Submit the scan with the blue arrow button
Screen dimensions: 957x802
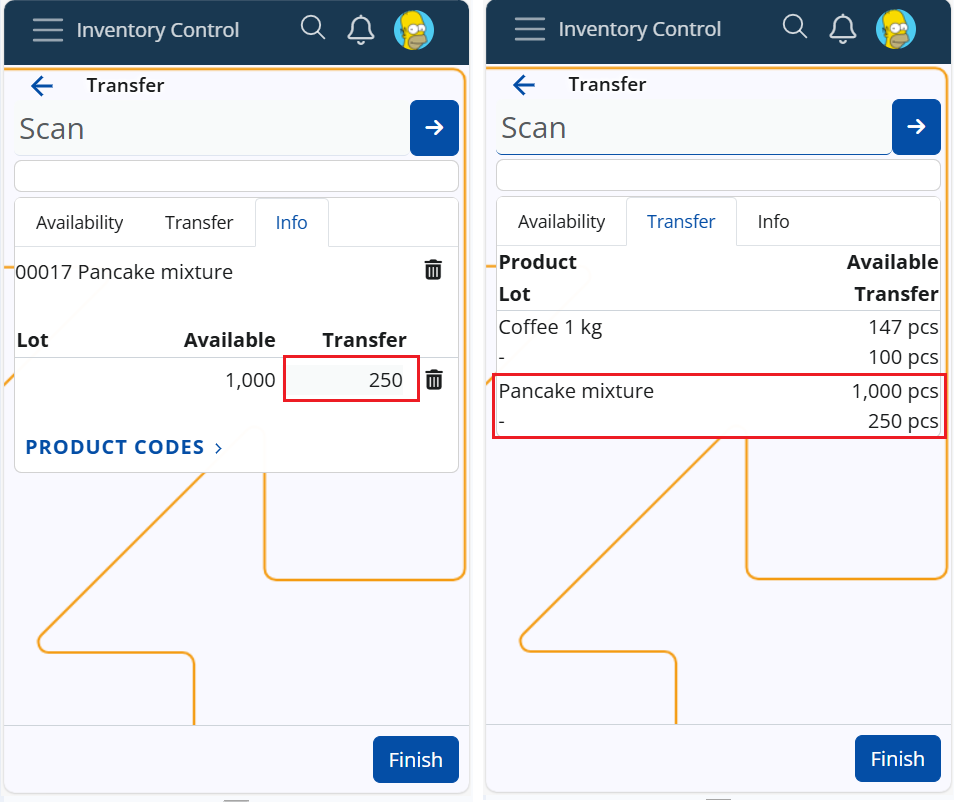coord(434,127)
